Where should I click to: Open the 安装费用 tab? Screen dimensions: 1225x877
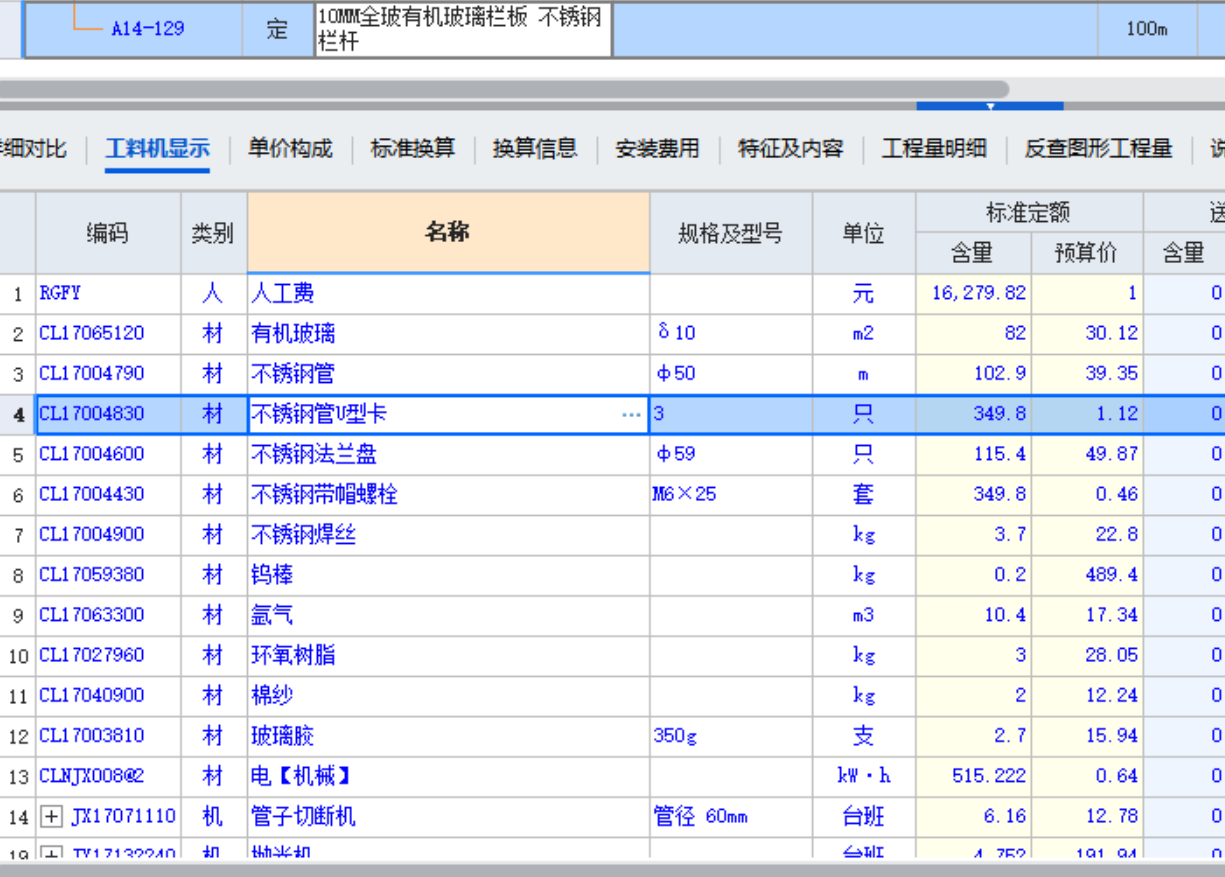pyautogui.click(x=657, y=149)
